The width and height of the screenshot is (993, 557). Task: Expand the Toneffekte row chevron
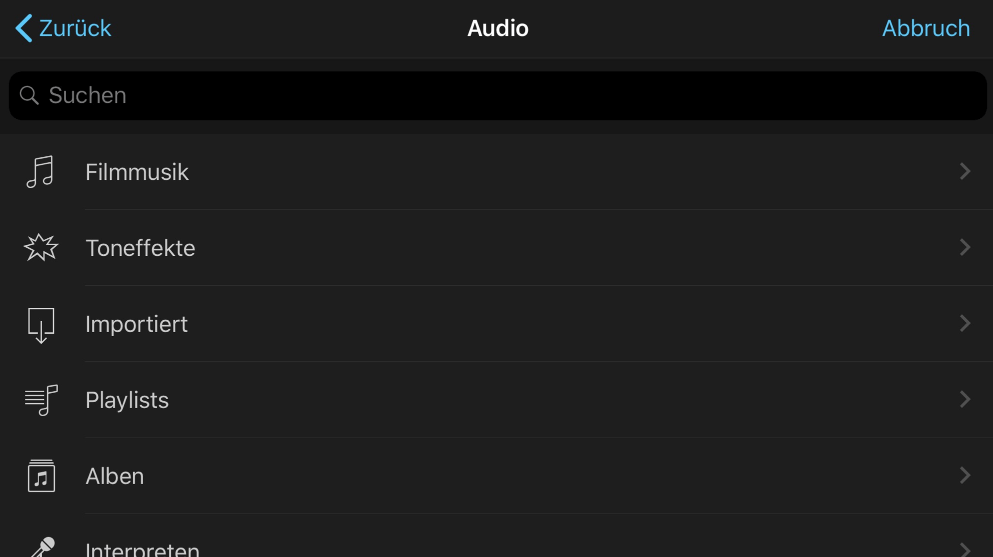(x=965, y=248)
